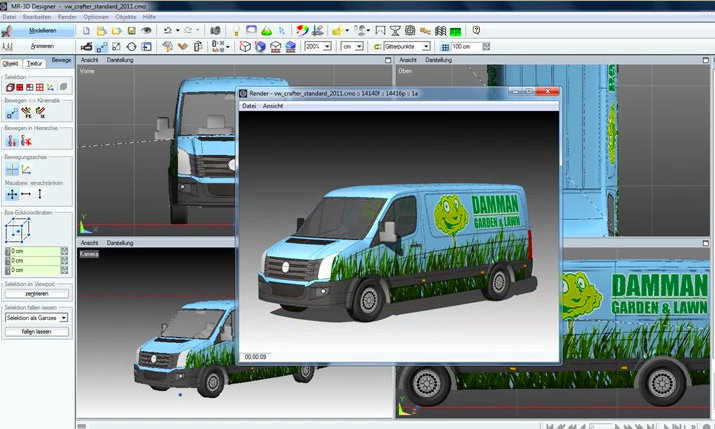Viewport: 715px width, 429px height.
Task: Expand the align tool dropdown arrow
Action: pos(227,47)
